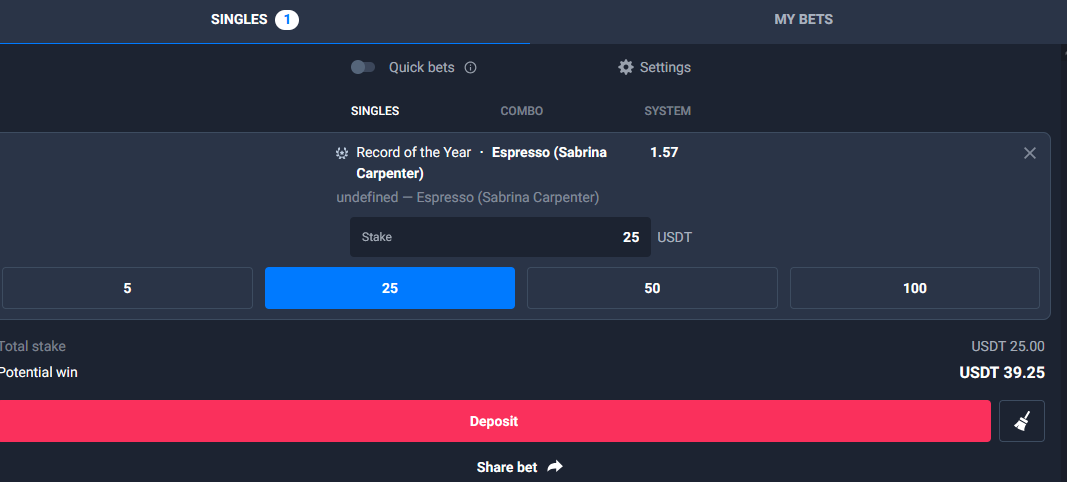1067x482 pixels.
Task: Select the 25 stake preset
Action: coord(390,288)
